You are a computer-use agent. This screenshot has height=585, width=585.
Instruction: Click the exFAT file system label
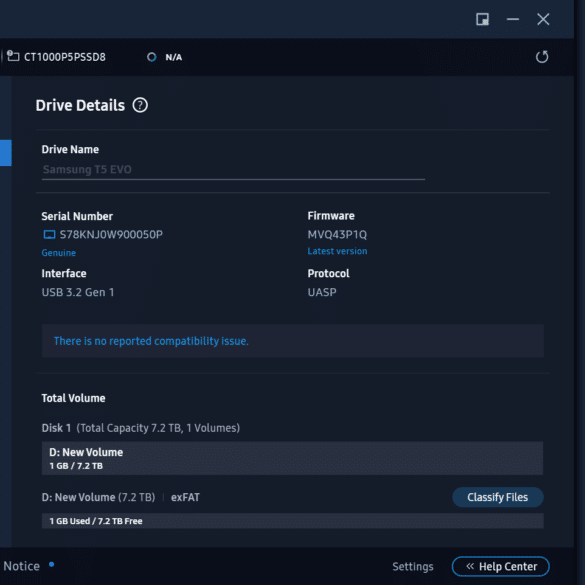(x=185, y=497)
